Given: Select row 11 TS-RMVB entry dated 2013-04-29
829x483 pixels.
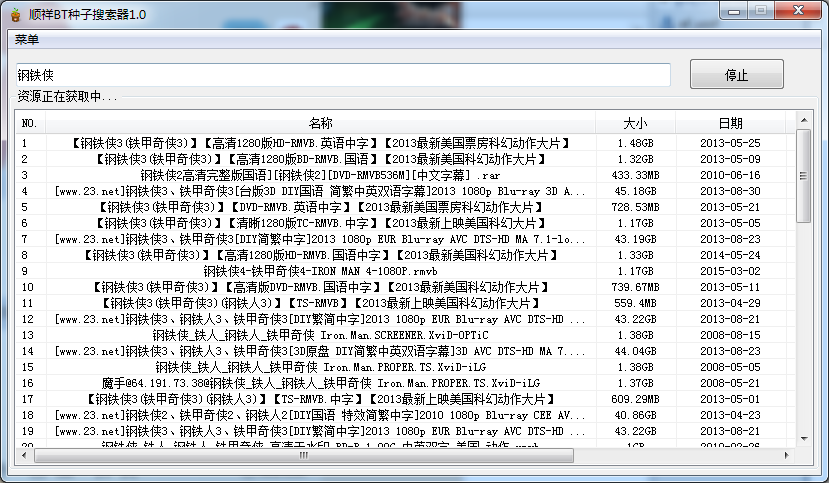Looking at the screenshot, I should point(406,303).
